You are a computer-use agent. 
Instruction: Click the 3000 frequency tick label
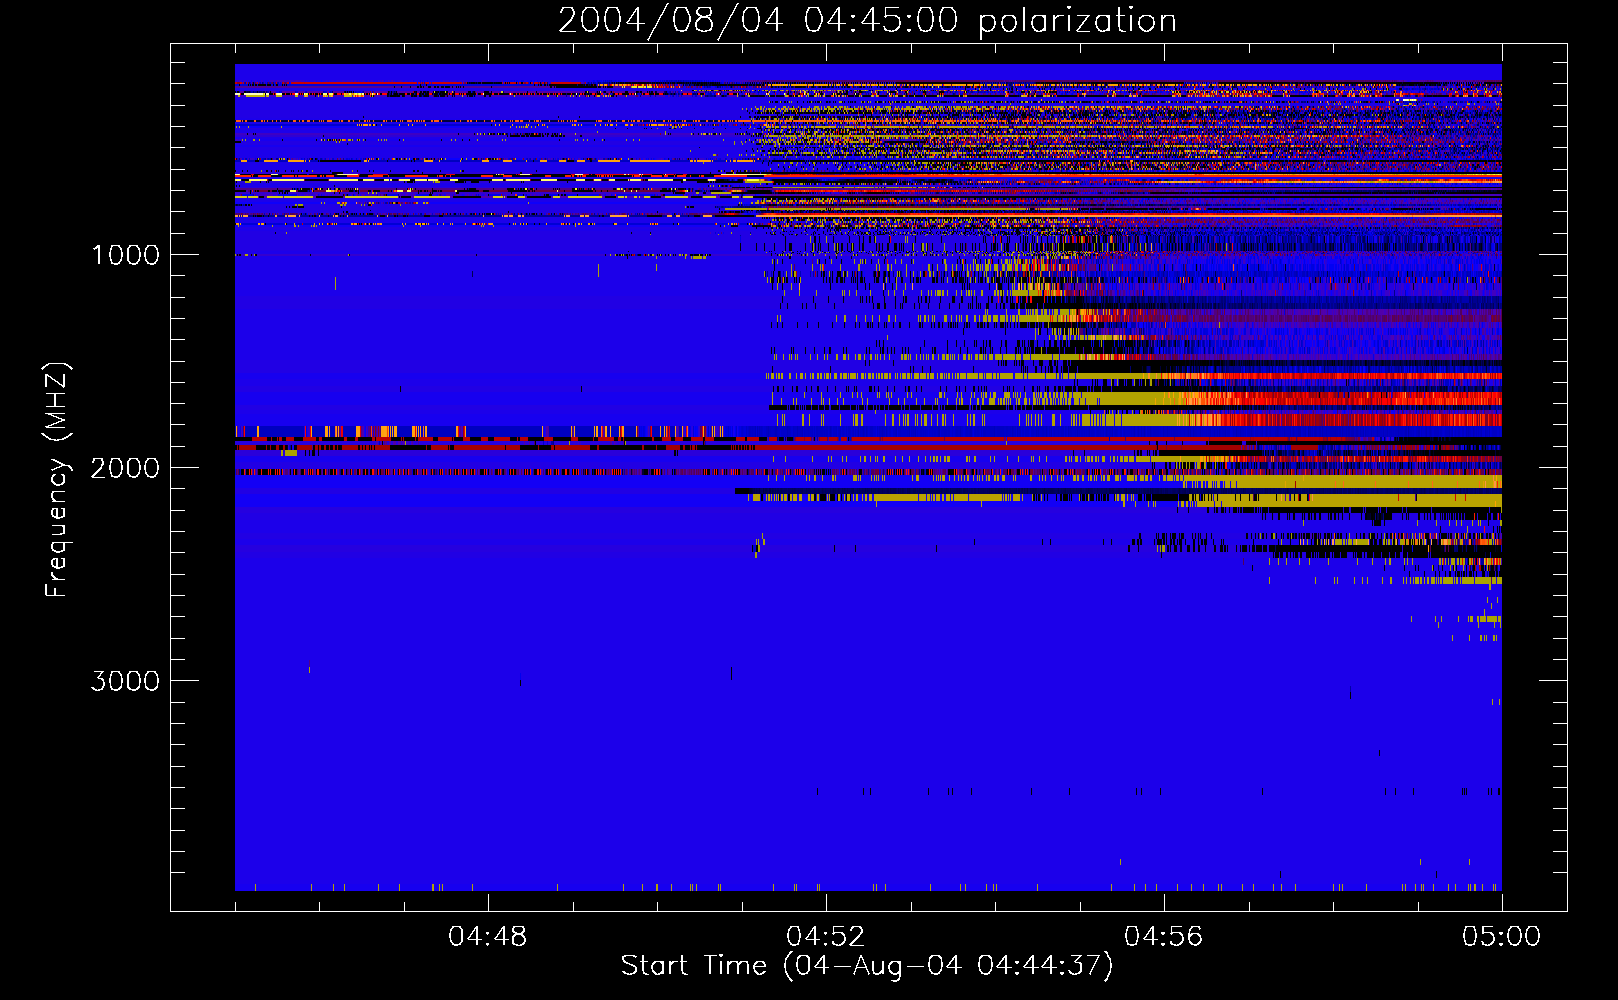click(126, 681)
